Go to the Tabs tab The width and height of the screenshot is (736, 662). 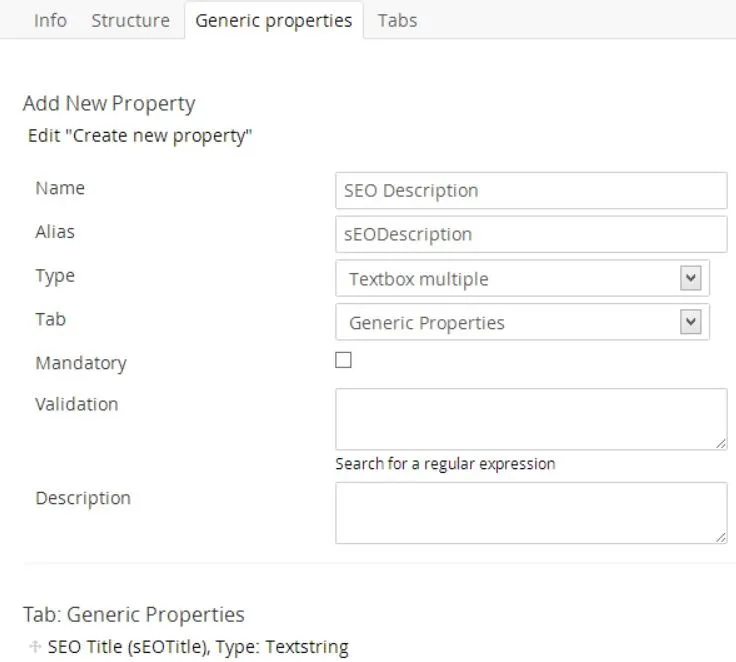click(397, 20)
